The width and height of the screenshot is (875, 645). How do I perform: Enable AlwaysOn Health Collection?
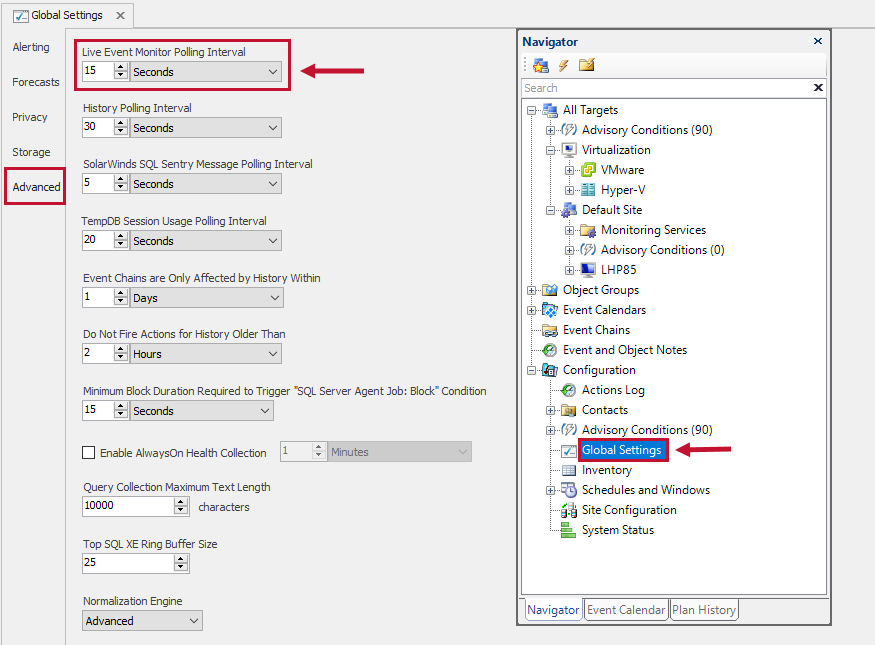pos(89,452)
